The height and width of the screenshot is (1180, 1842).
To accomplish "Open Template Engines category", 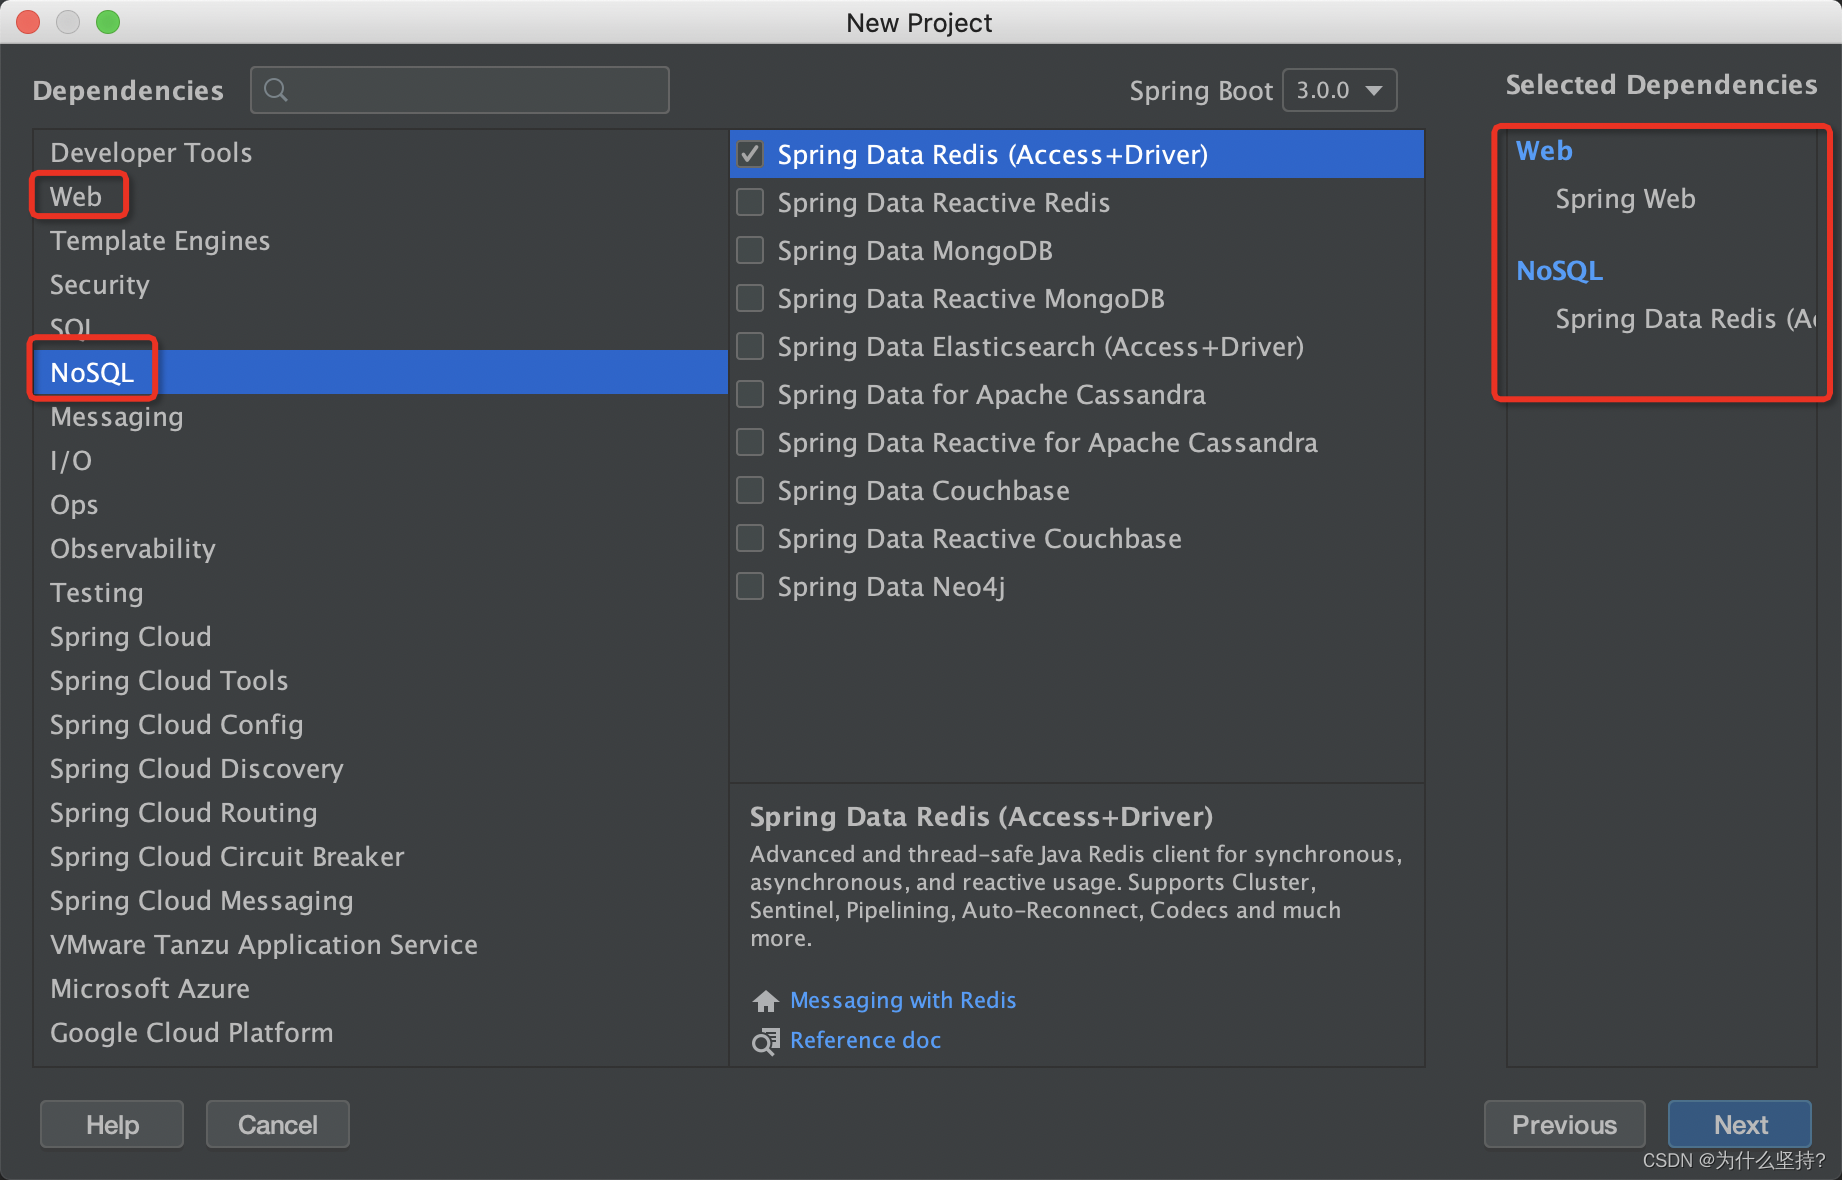I will tap(380, 241).
